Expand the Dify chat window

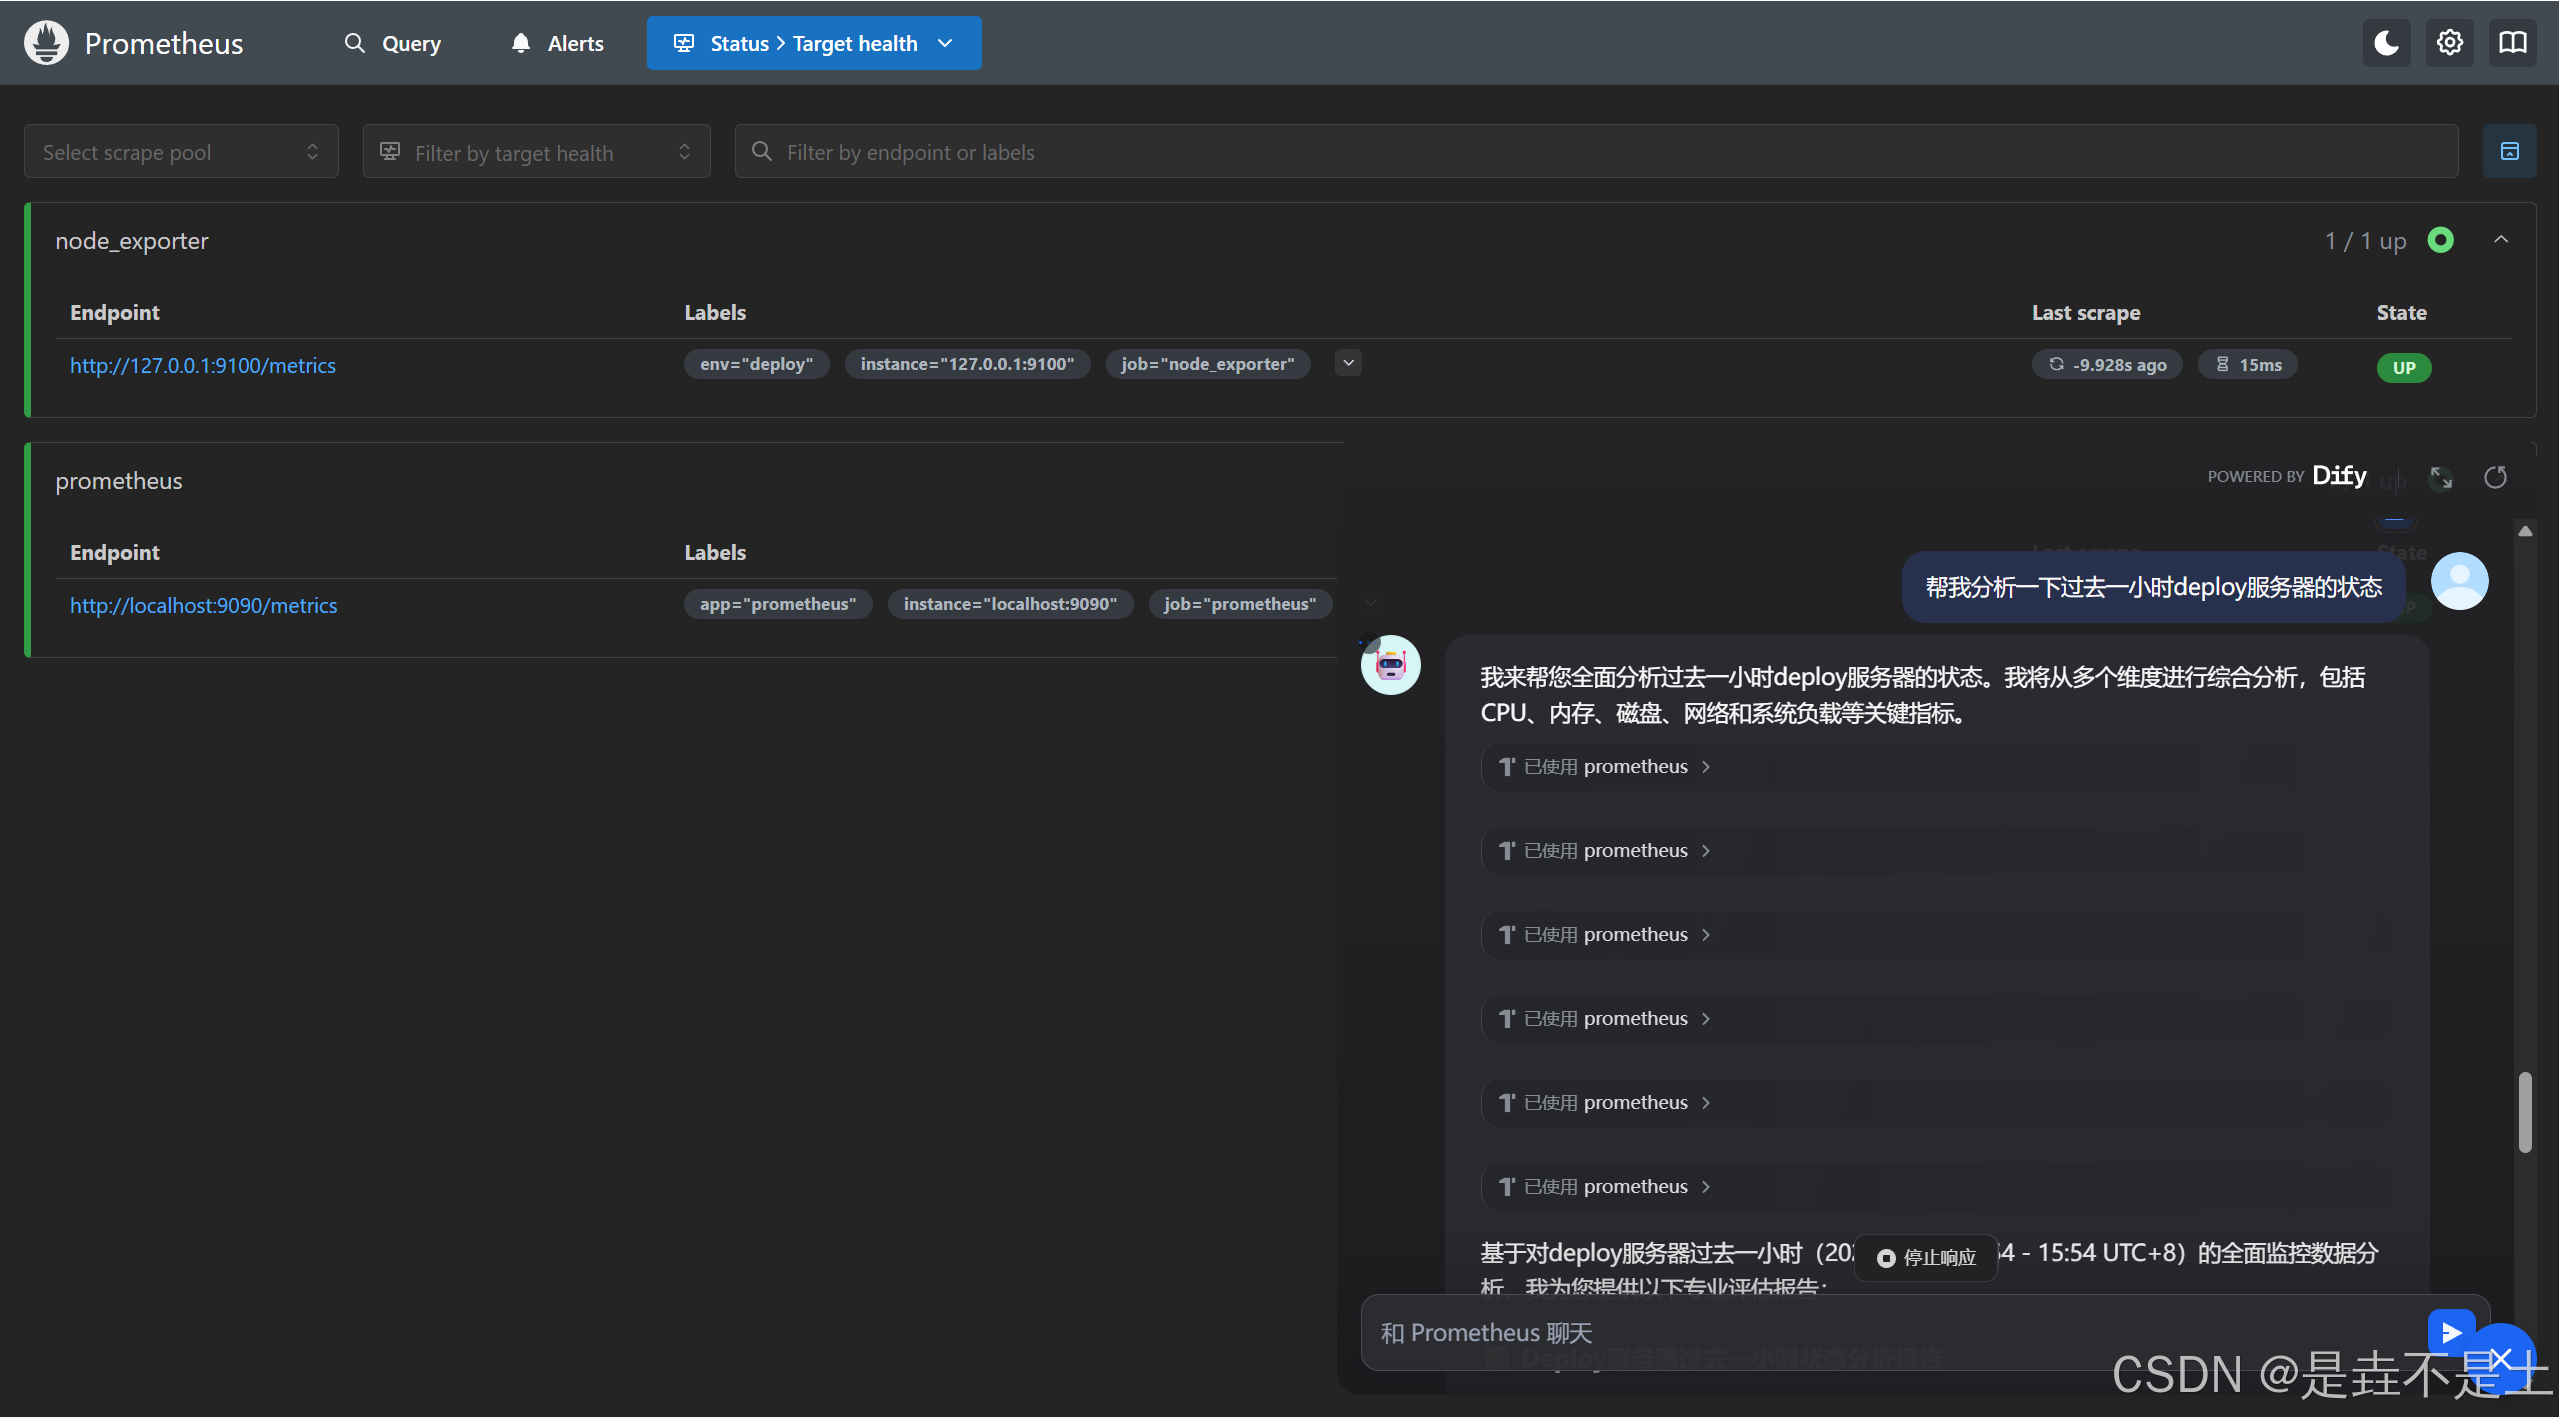coord(2441,478)
